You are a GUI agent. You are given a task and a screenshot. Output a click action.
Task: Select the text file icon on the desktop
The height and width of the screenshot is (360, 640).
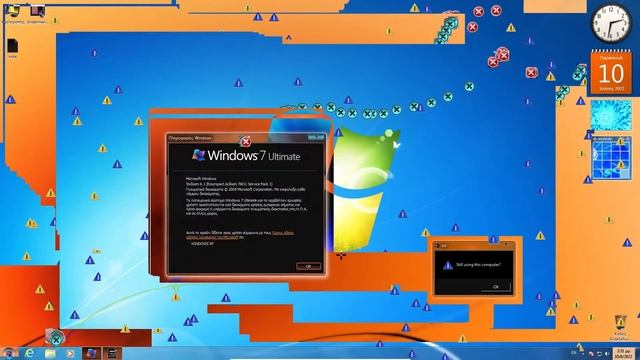(x=13, y=48)
